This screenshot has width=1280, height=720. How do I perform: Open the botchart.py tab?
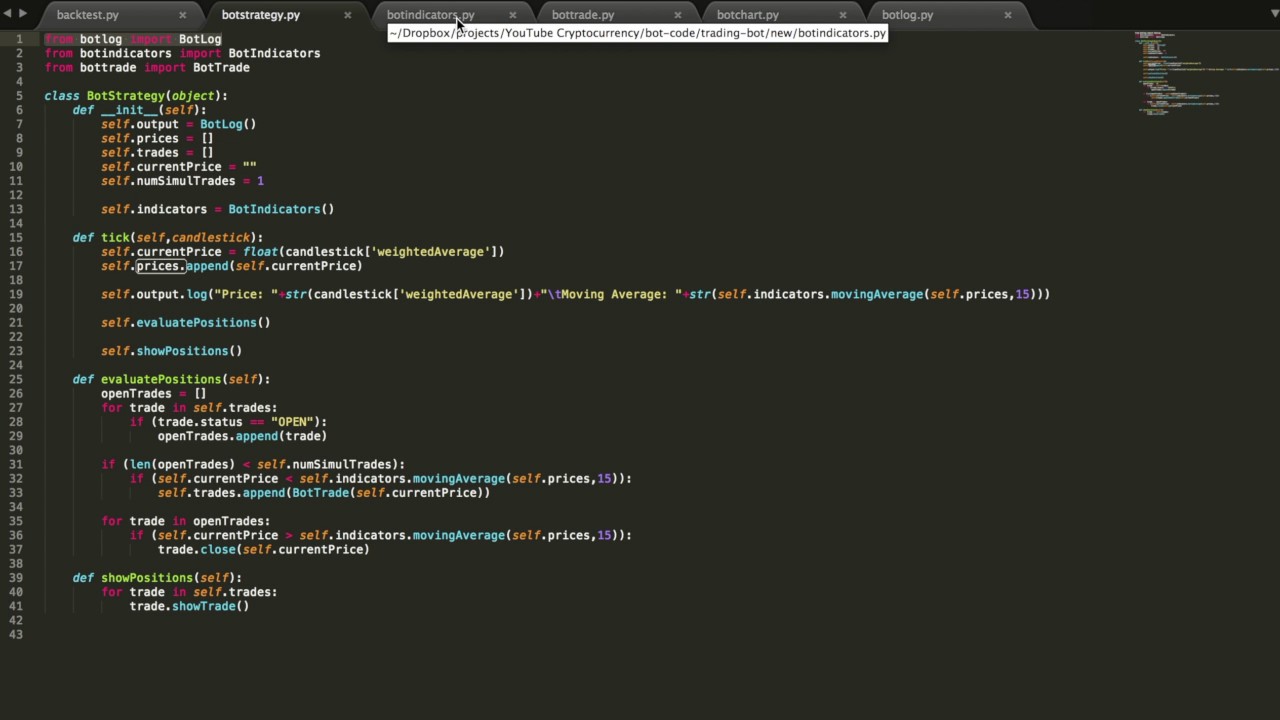coord(748,15)
